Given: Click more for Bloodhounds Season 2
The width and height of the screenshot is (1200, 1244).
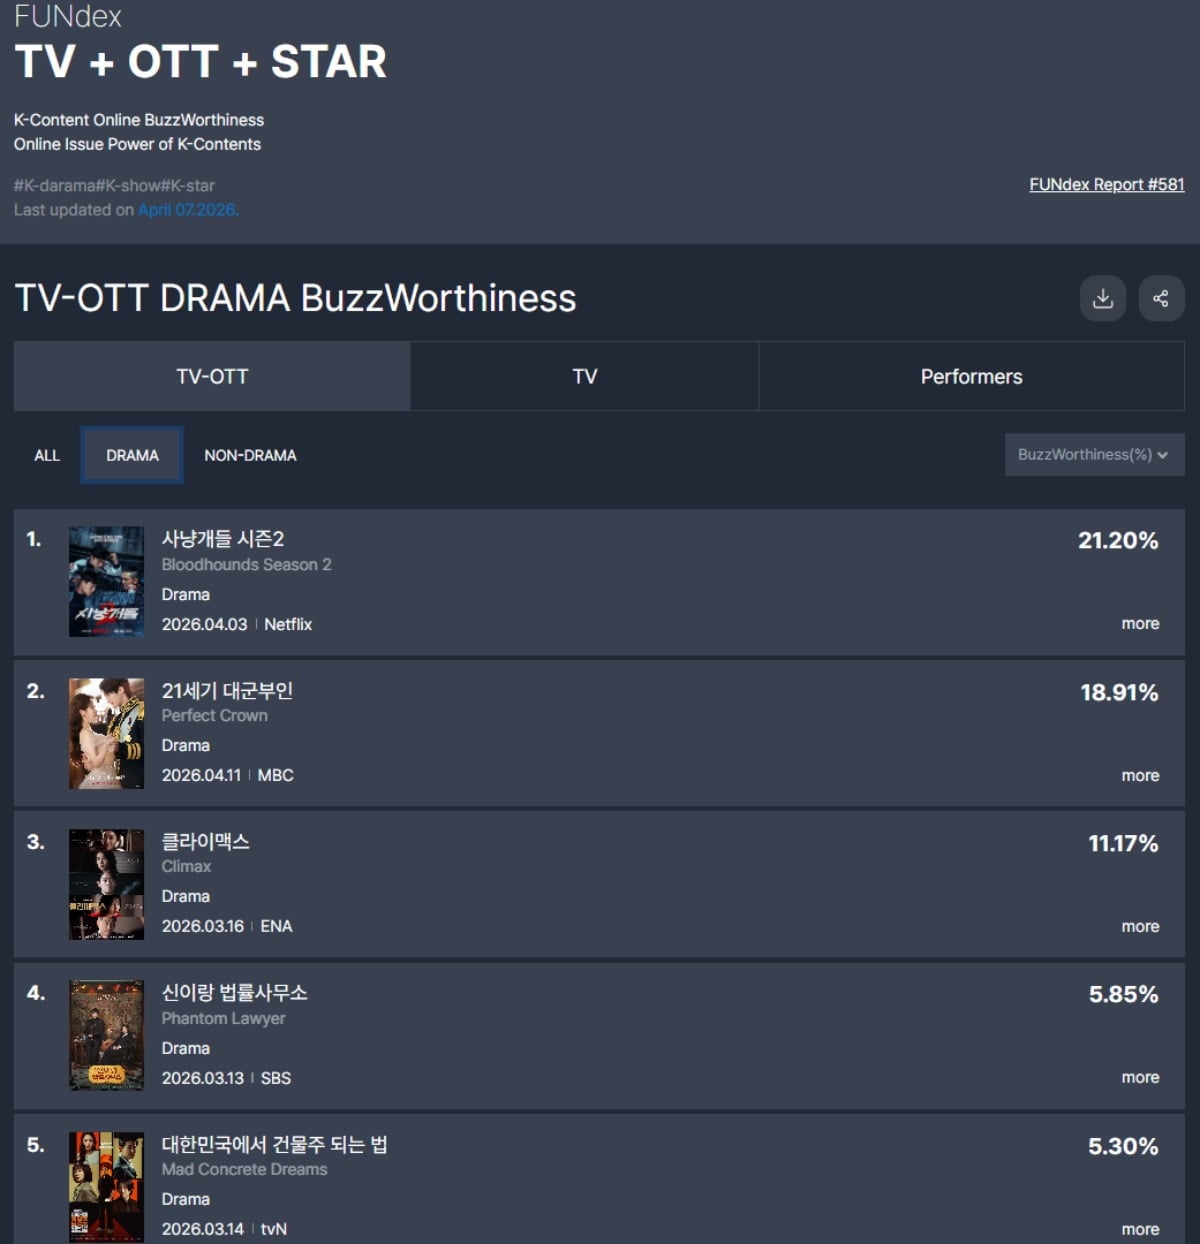Looking at the screenshot, I should [1139, 623].
